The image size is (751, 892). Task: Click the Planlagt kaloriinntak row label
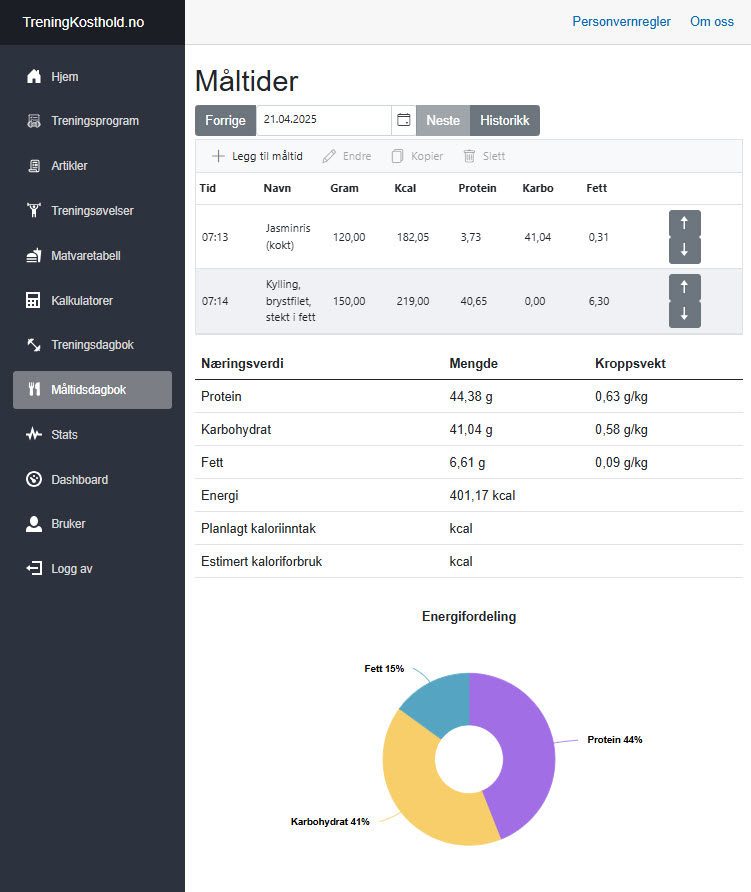pos(258,528)
